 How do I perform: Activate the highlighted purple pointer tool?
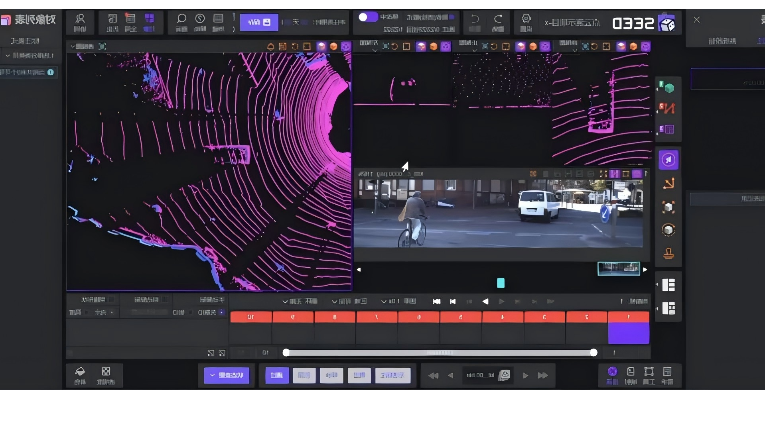668,160
